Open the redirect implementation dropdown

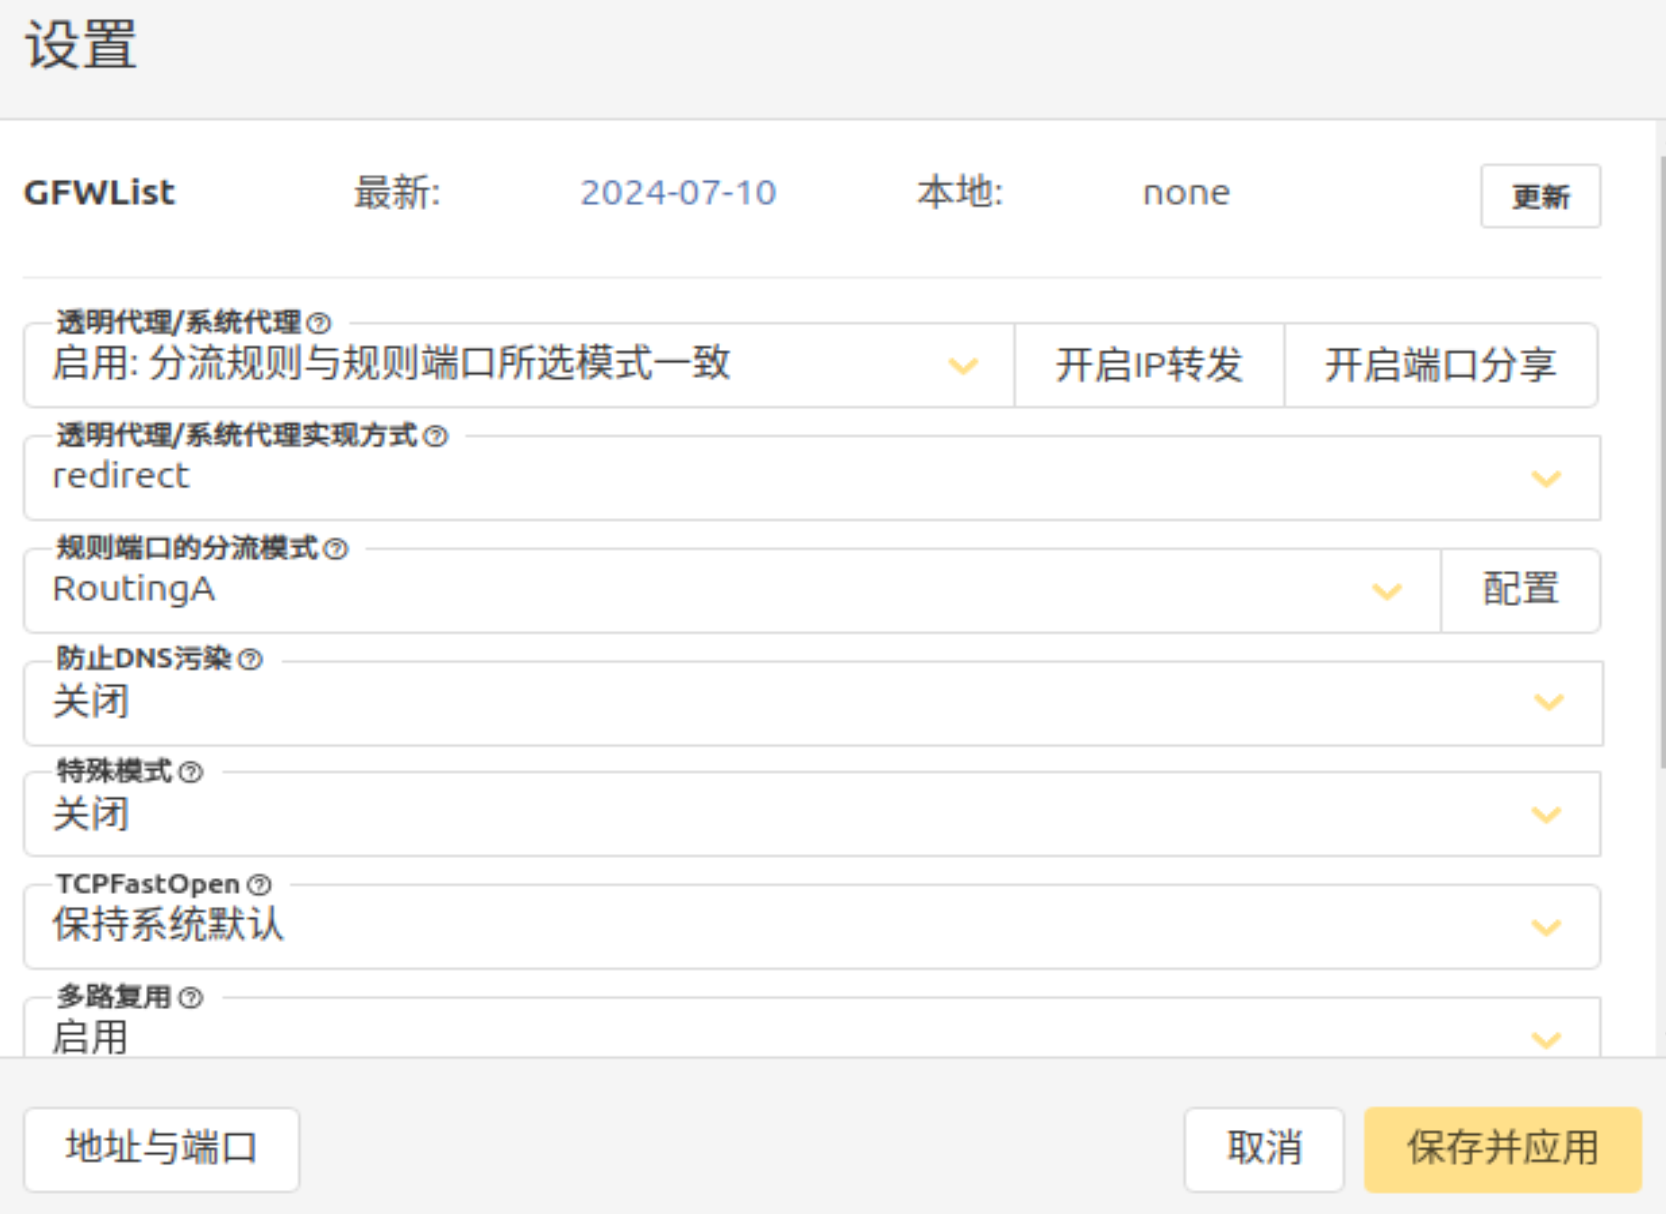click(812, 478)
